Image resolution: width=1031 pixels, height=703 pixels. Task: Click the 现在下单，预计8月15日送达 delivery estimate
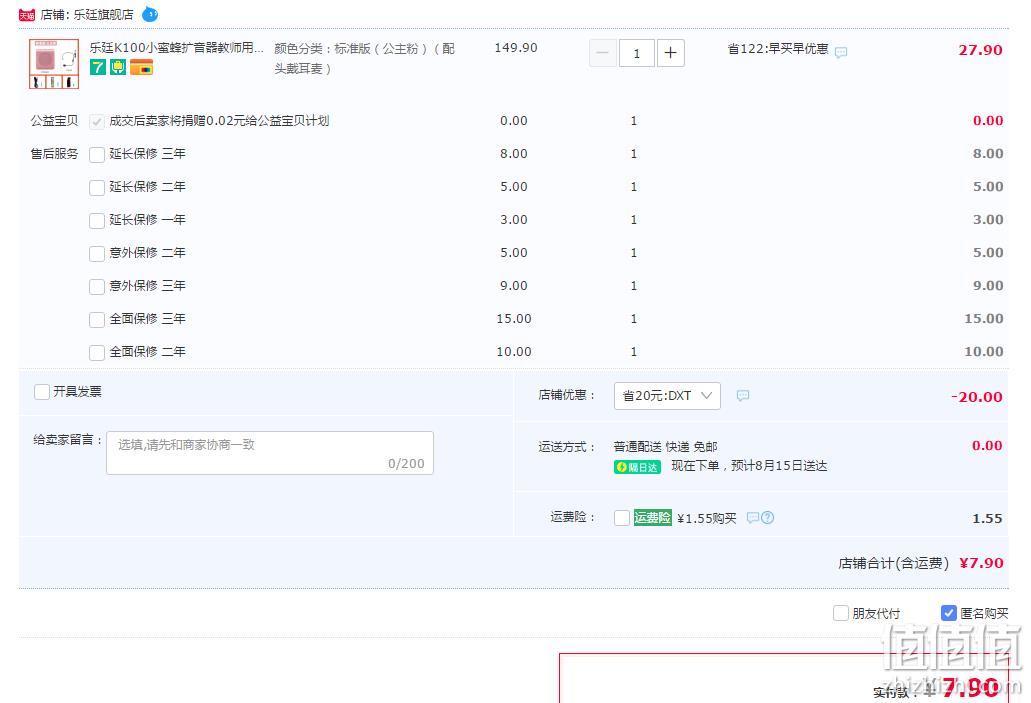[x=749, y=466]
